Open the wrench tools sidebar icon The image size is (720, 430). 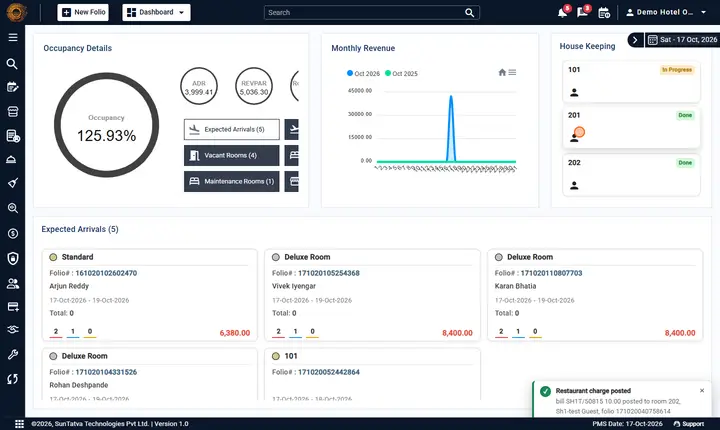pos(13,354)
